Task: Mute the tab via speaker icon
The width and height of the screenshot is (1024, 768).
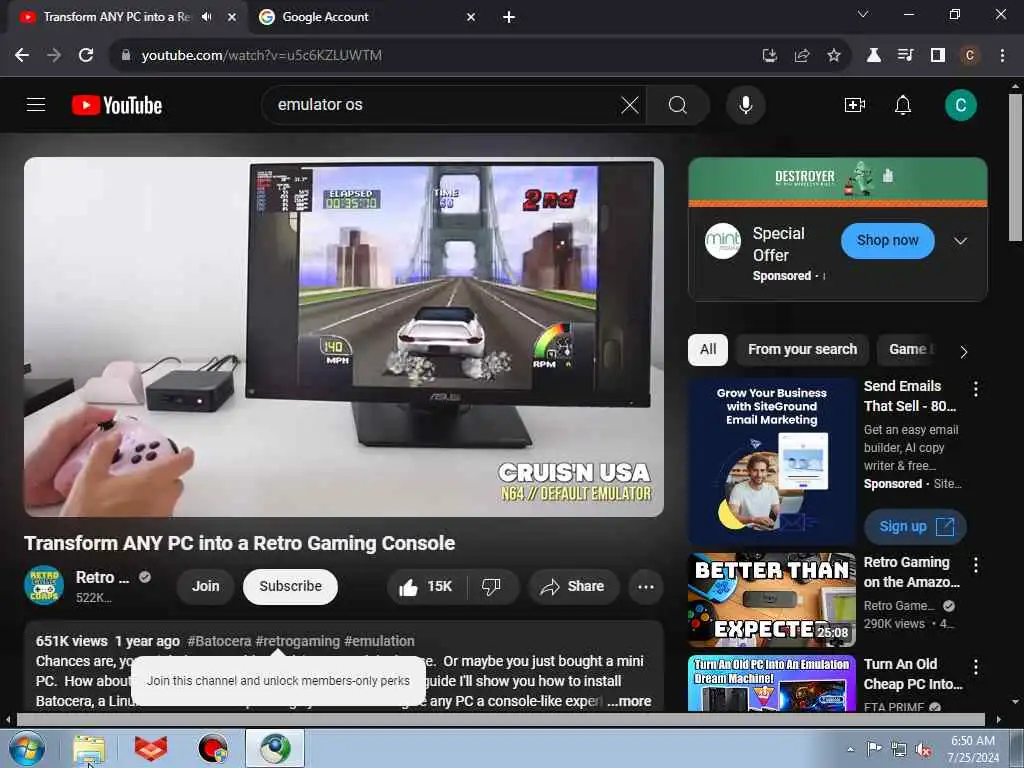Action: pos(207,17)
